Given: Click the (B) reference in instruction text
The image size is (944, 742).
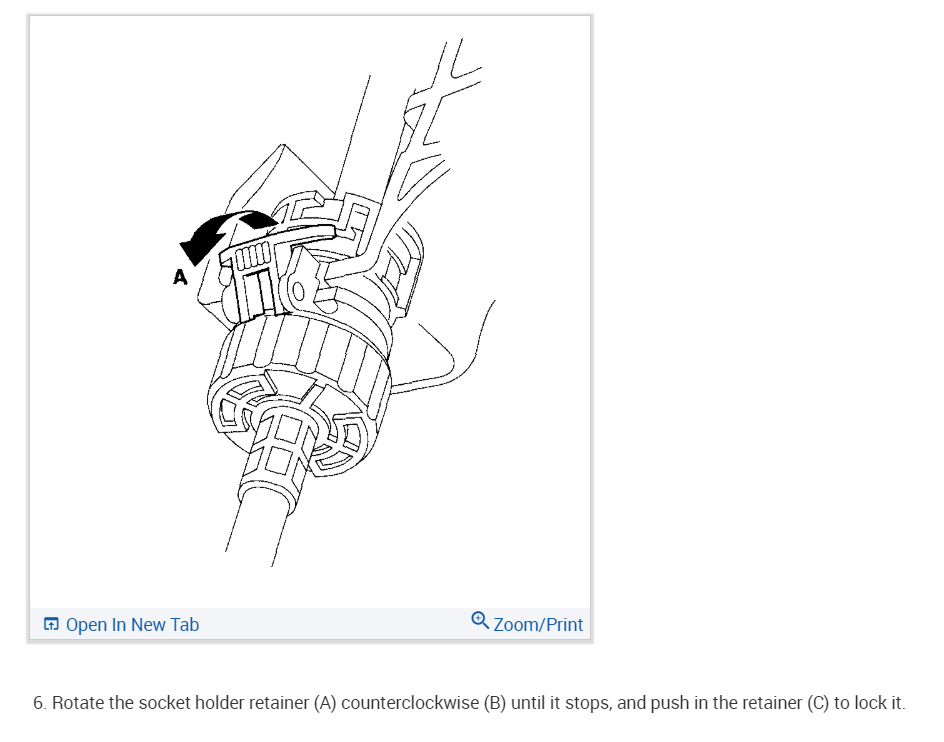Looking at the screenshot, I should (x=495, y=703).
